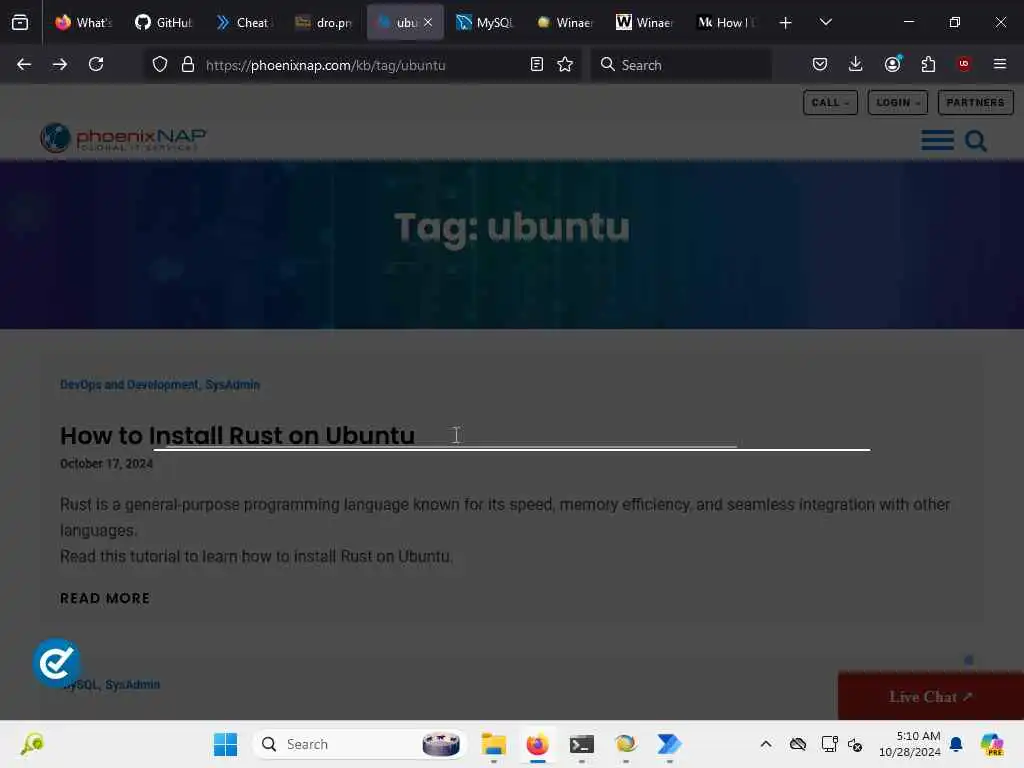Open SysAdmin category above Rust article
Viewport: 1024px width, 768px height.
[232, 385]
